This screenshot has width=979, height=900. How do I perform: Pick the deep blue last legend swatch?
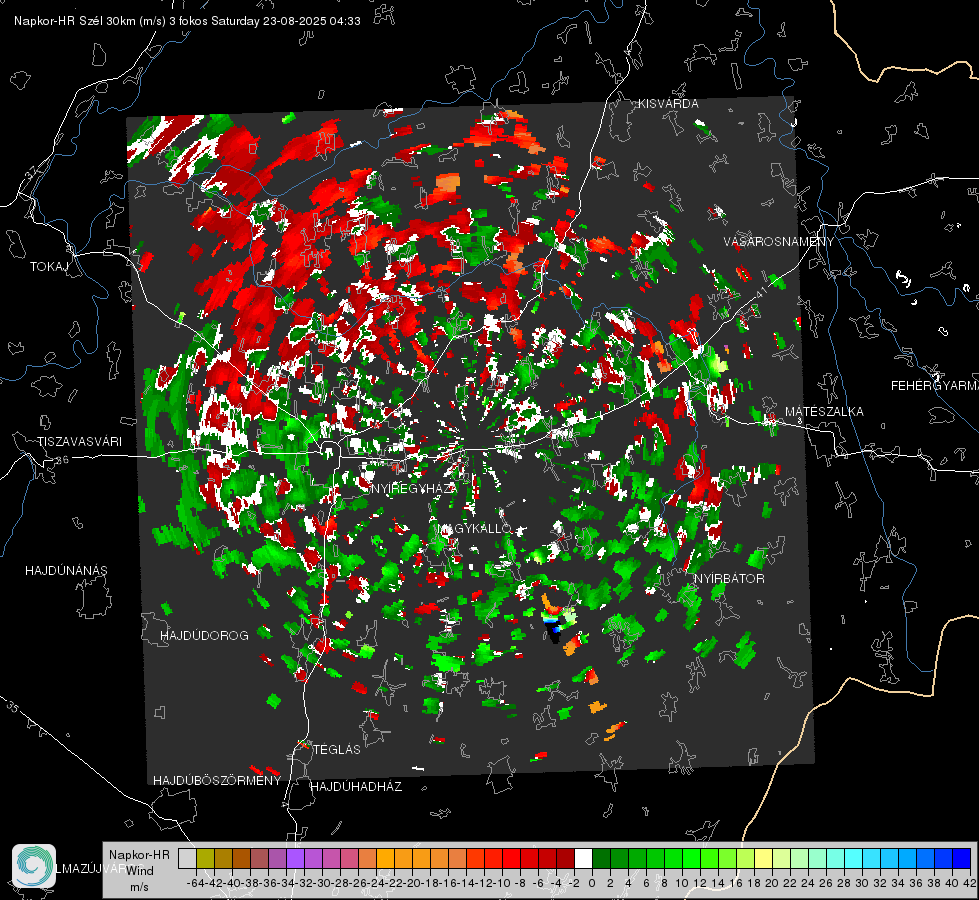(x=961, y=858)
